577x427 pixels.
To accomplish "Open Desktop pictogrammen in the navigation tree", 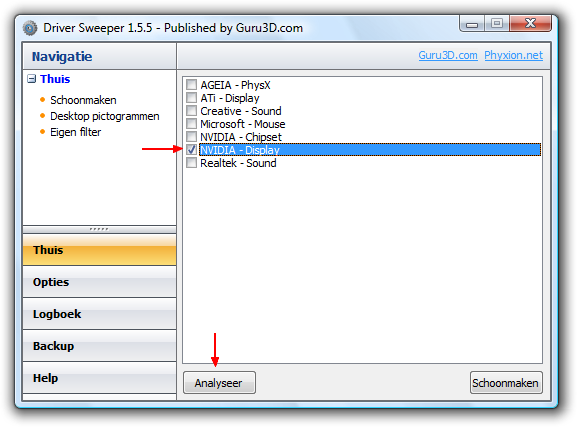I will pyautogui.click(x=105, y=116).
